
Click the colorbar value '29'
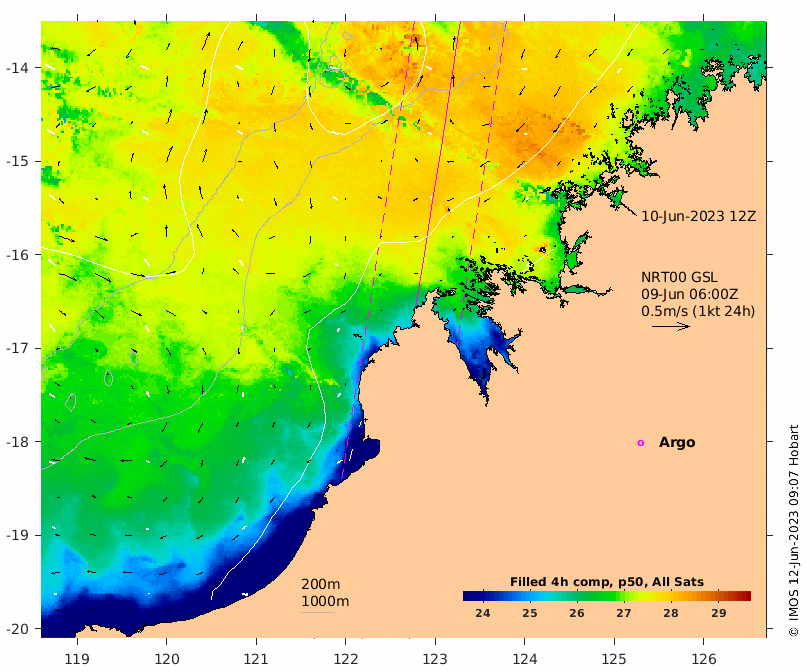718,613
